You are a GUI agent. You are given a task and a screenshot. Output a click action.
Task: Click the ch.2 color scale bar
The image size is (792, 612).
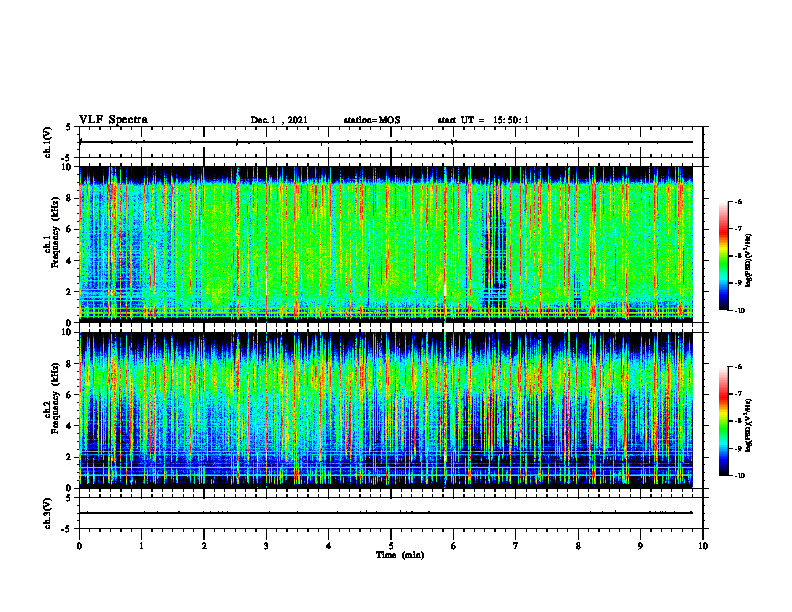(x=724, y=421)
